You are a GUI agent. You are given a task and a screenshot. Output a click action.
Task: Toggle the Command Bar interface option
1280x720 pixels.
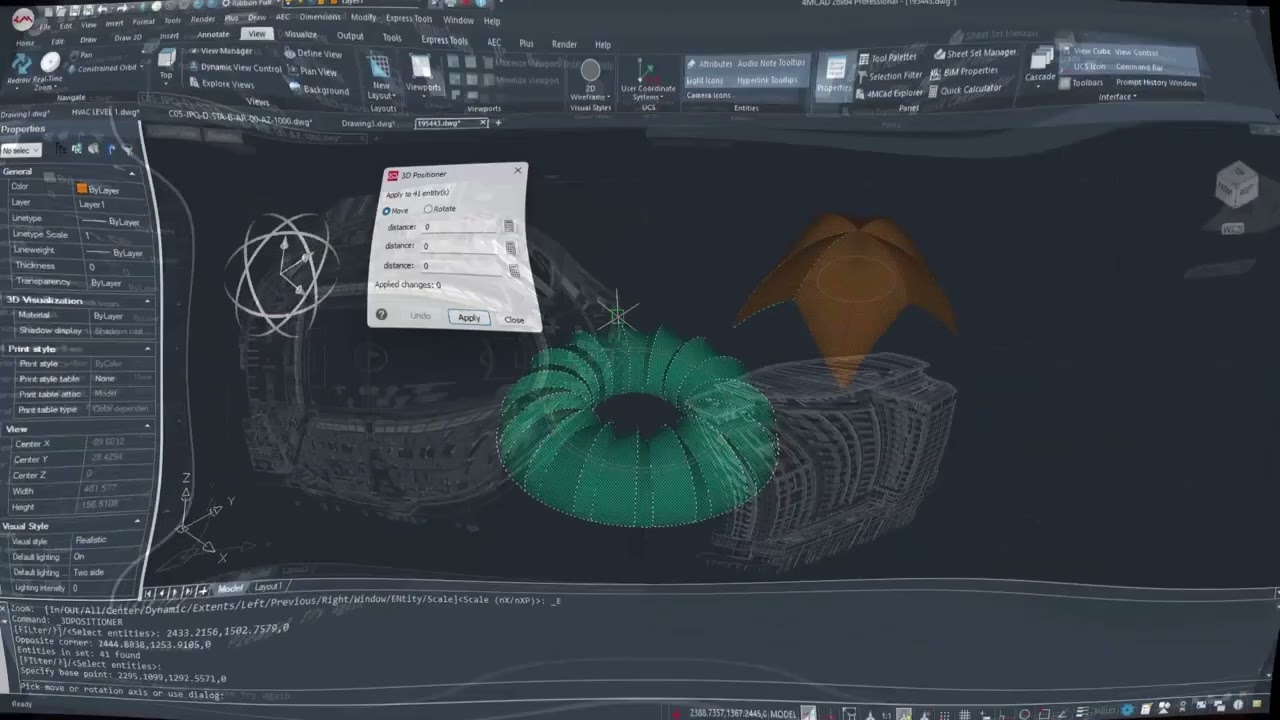[1139, 68]
